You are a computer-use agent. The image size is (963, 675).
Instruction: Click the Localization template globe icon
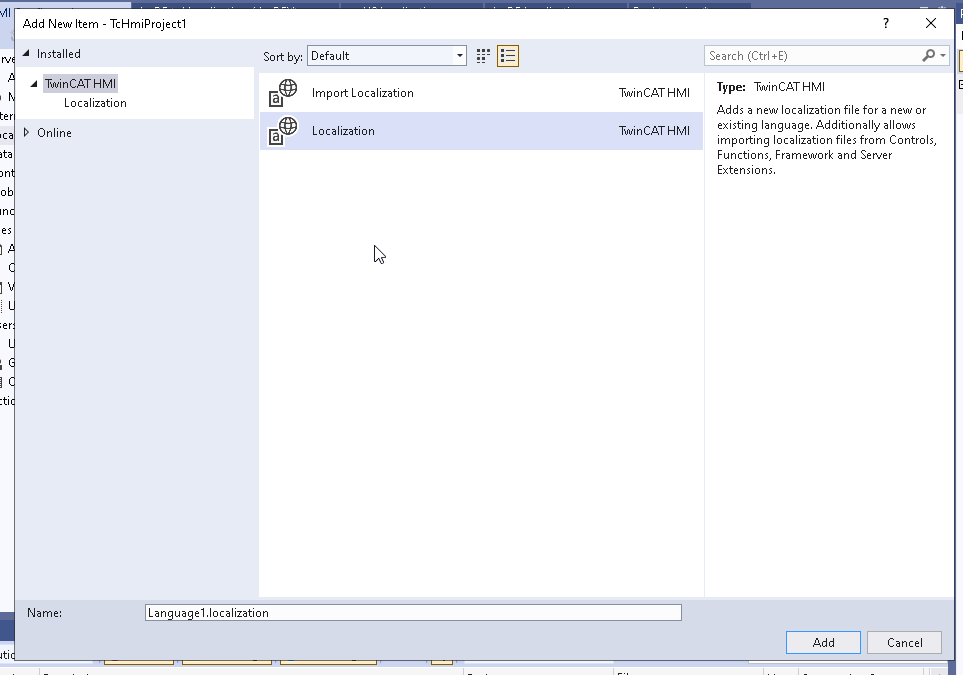(283, 131)
